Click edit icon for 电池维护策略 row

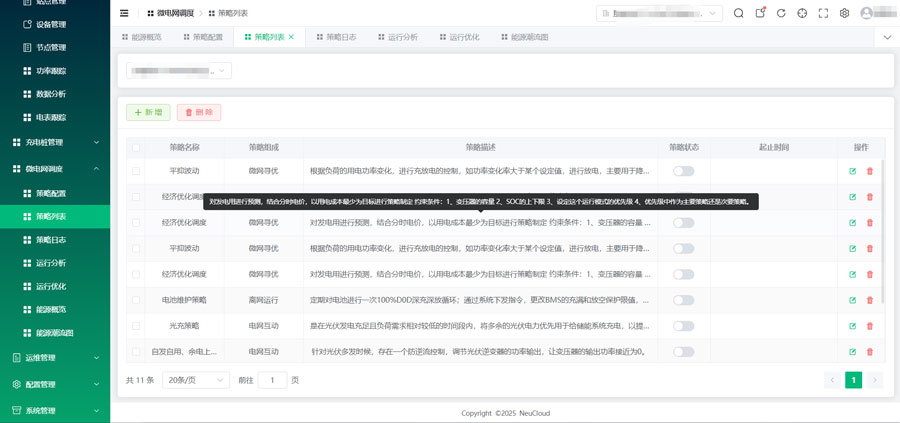[x=852, y=300]
